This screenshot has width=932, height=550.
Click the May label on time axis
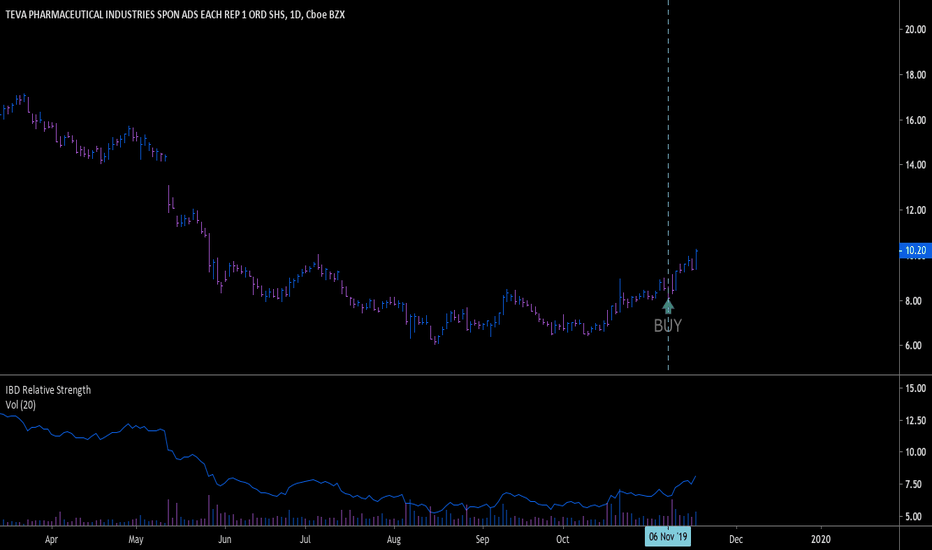click(x=136, y=539)
